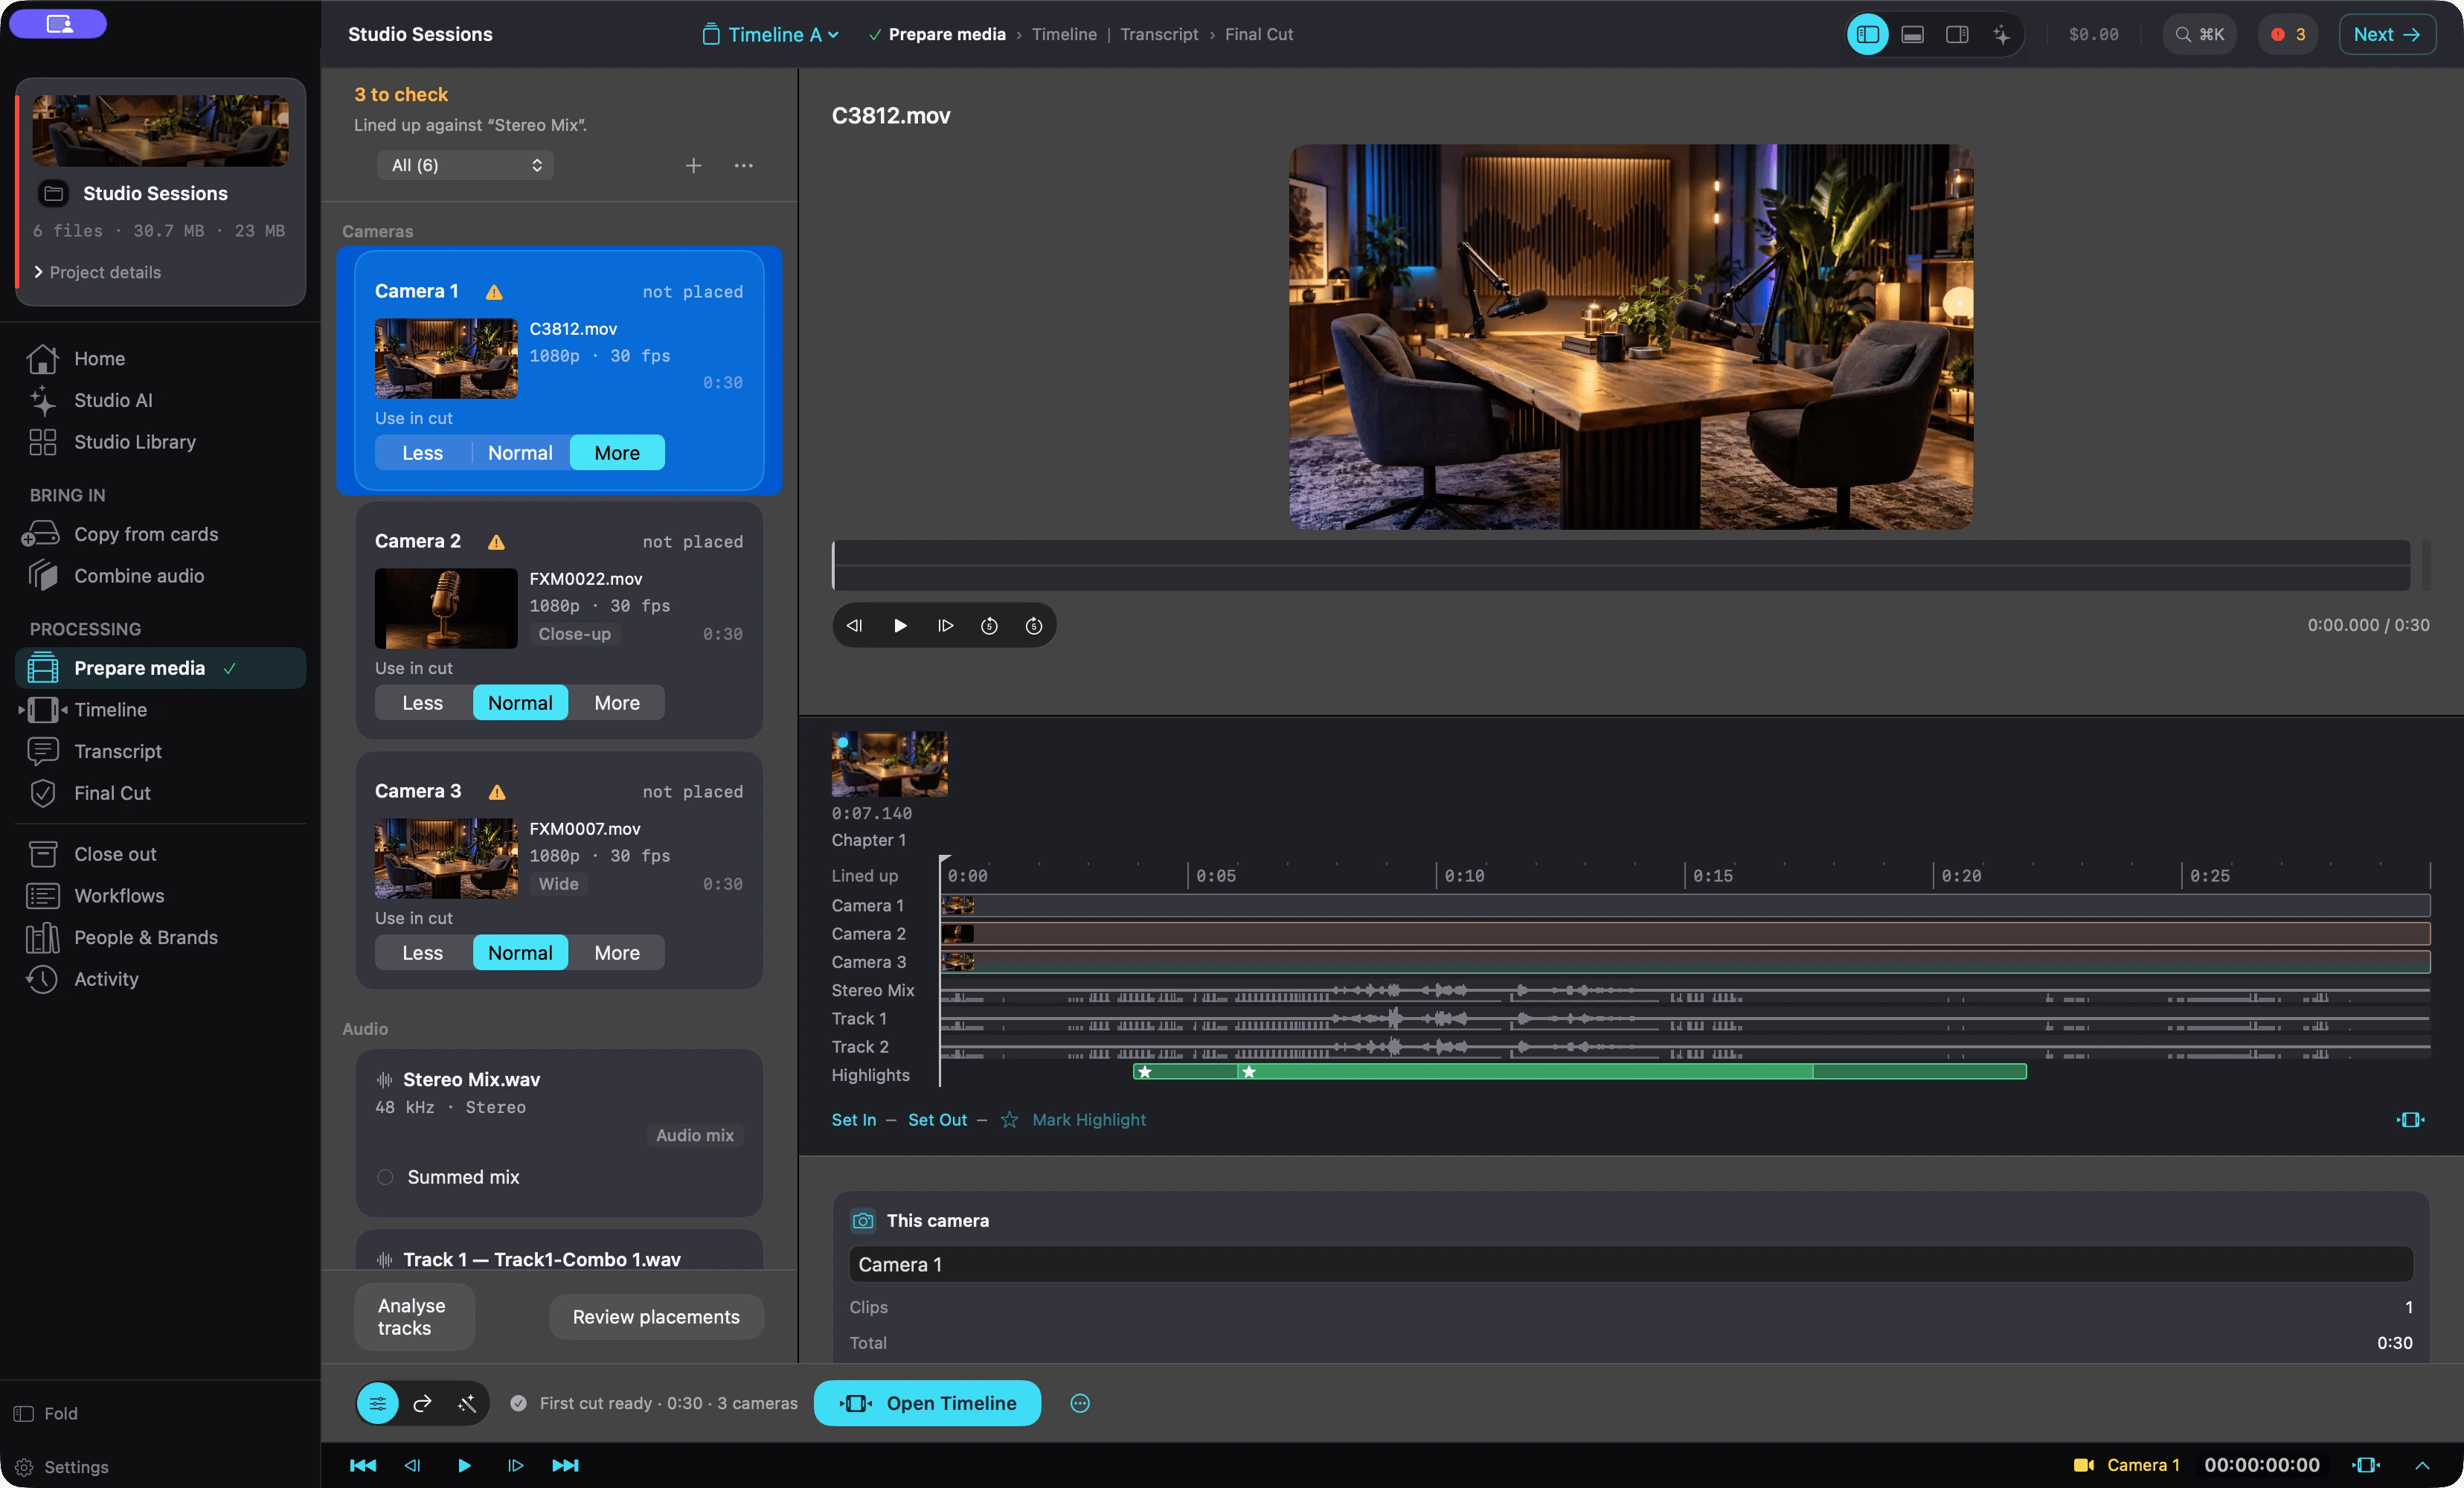Screen dimensions: 2464x1488
Task: Click Review placements
Action: 656,1317
